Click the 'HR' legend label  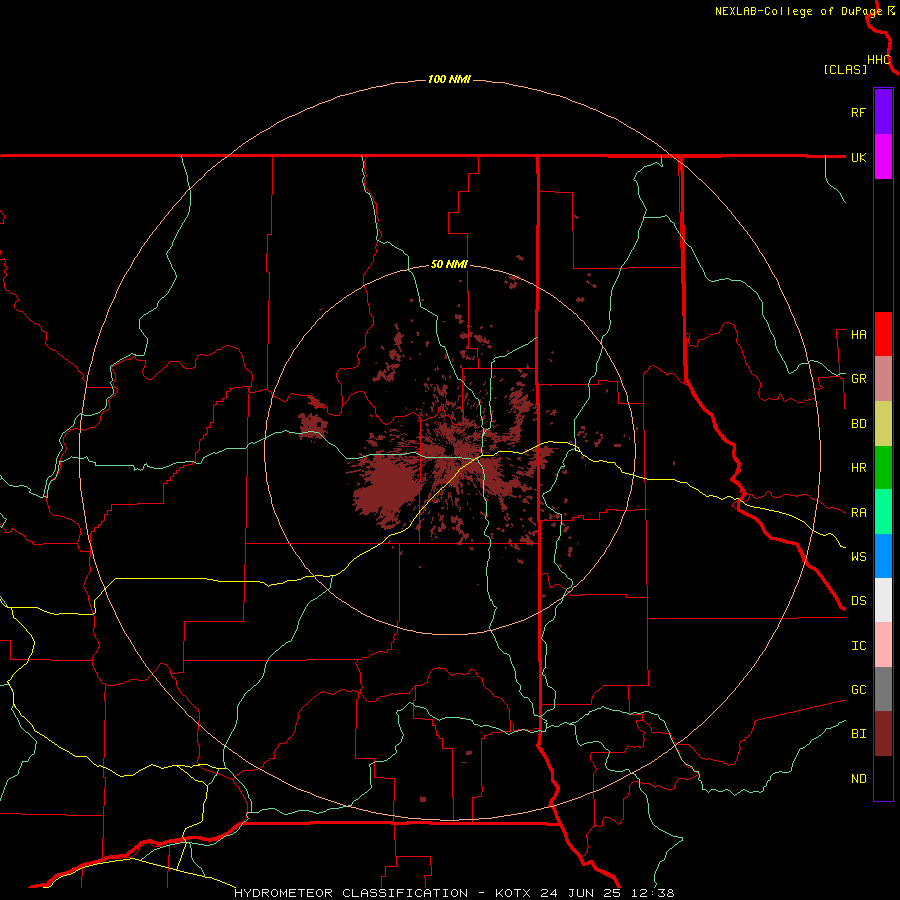(x=858, y=468)
